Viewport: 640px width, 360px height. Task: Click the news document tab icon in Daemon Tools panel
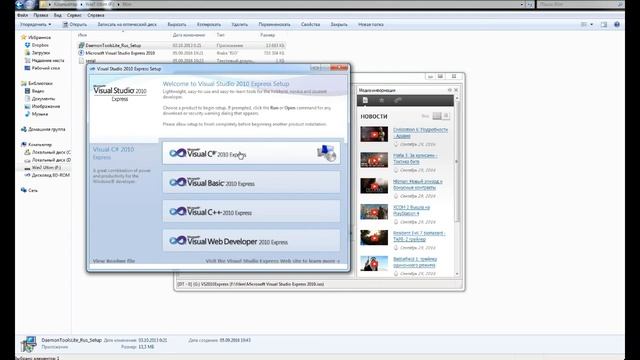[x=365, y=100]
